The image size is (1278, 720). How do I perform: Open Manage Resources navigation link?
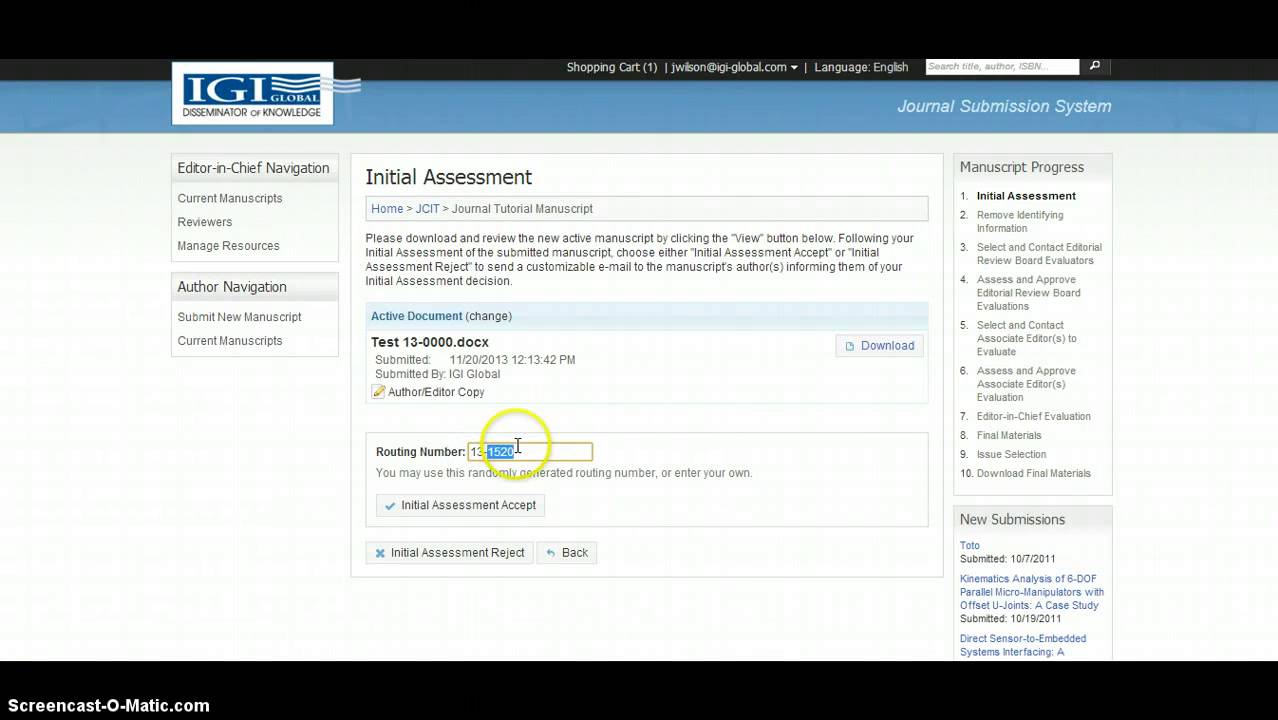pyautogui.click(x=228, y=246)
